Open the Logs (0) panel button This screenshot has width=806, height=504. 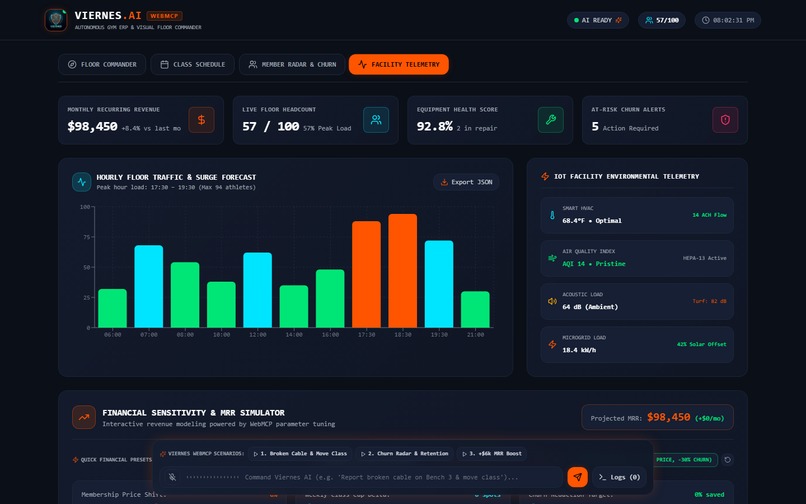[619, 477]
